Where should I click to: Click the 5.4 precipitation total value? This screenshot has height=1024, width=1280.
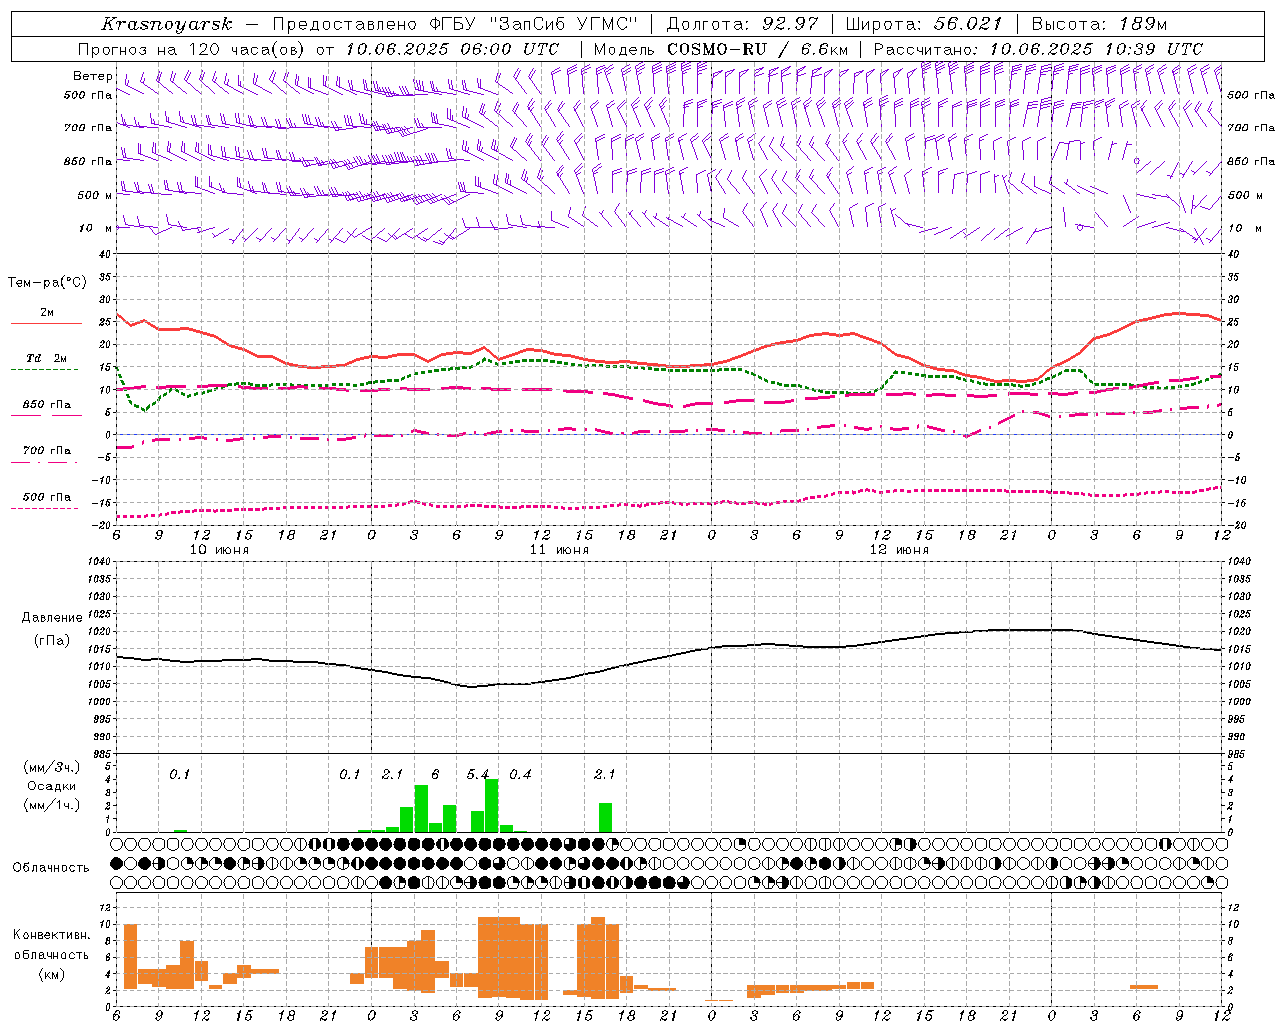point(478,775)
